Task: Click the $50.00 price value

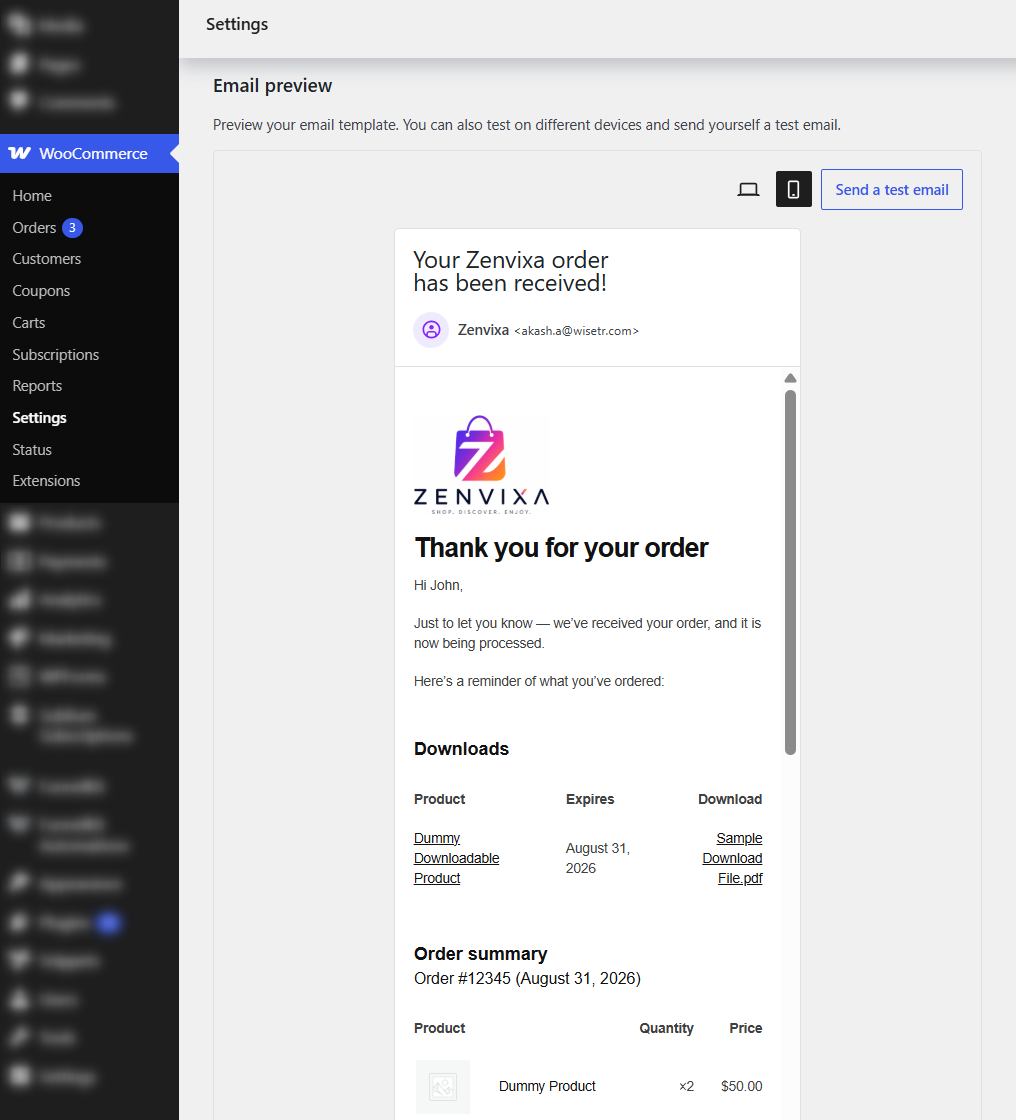Action: point(742,1086)
